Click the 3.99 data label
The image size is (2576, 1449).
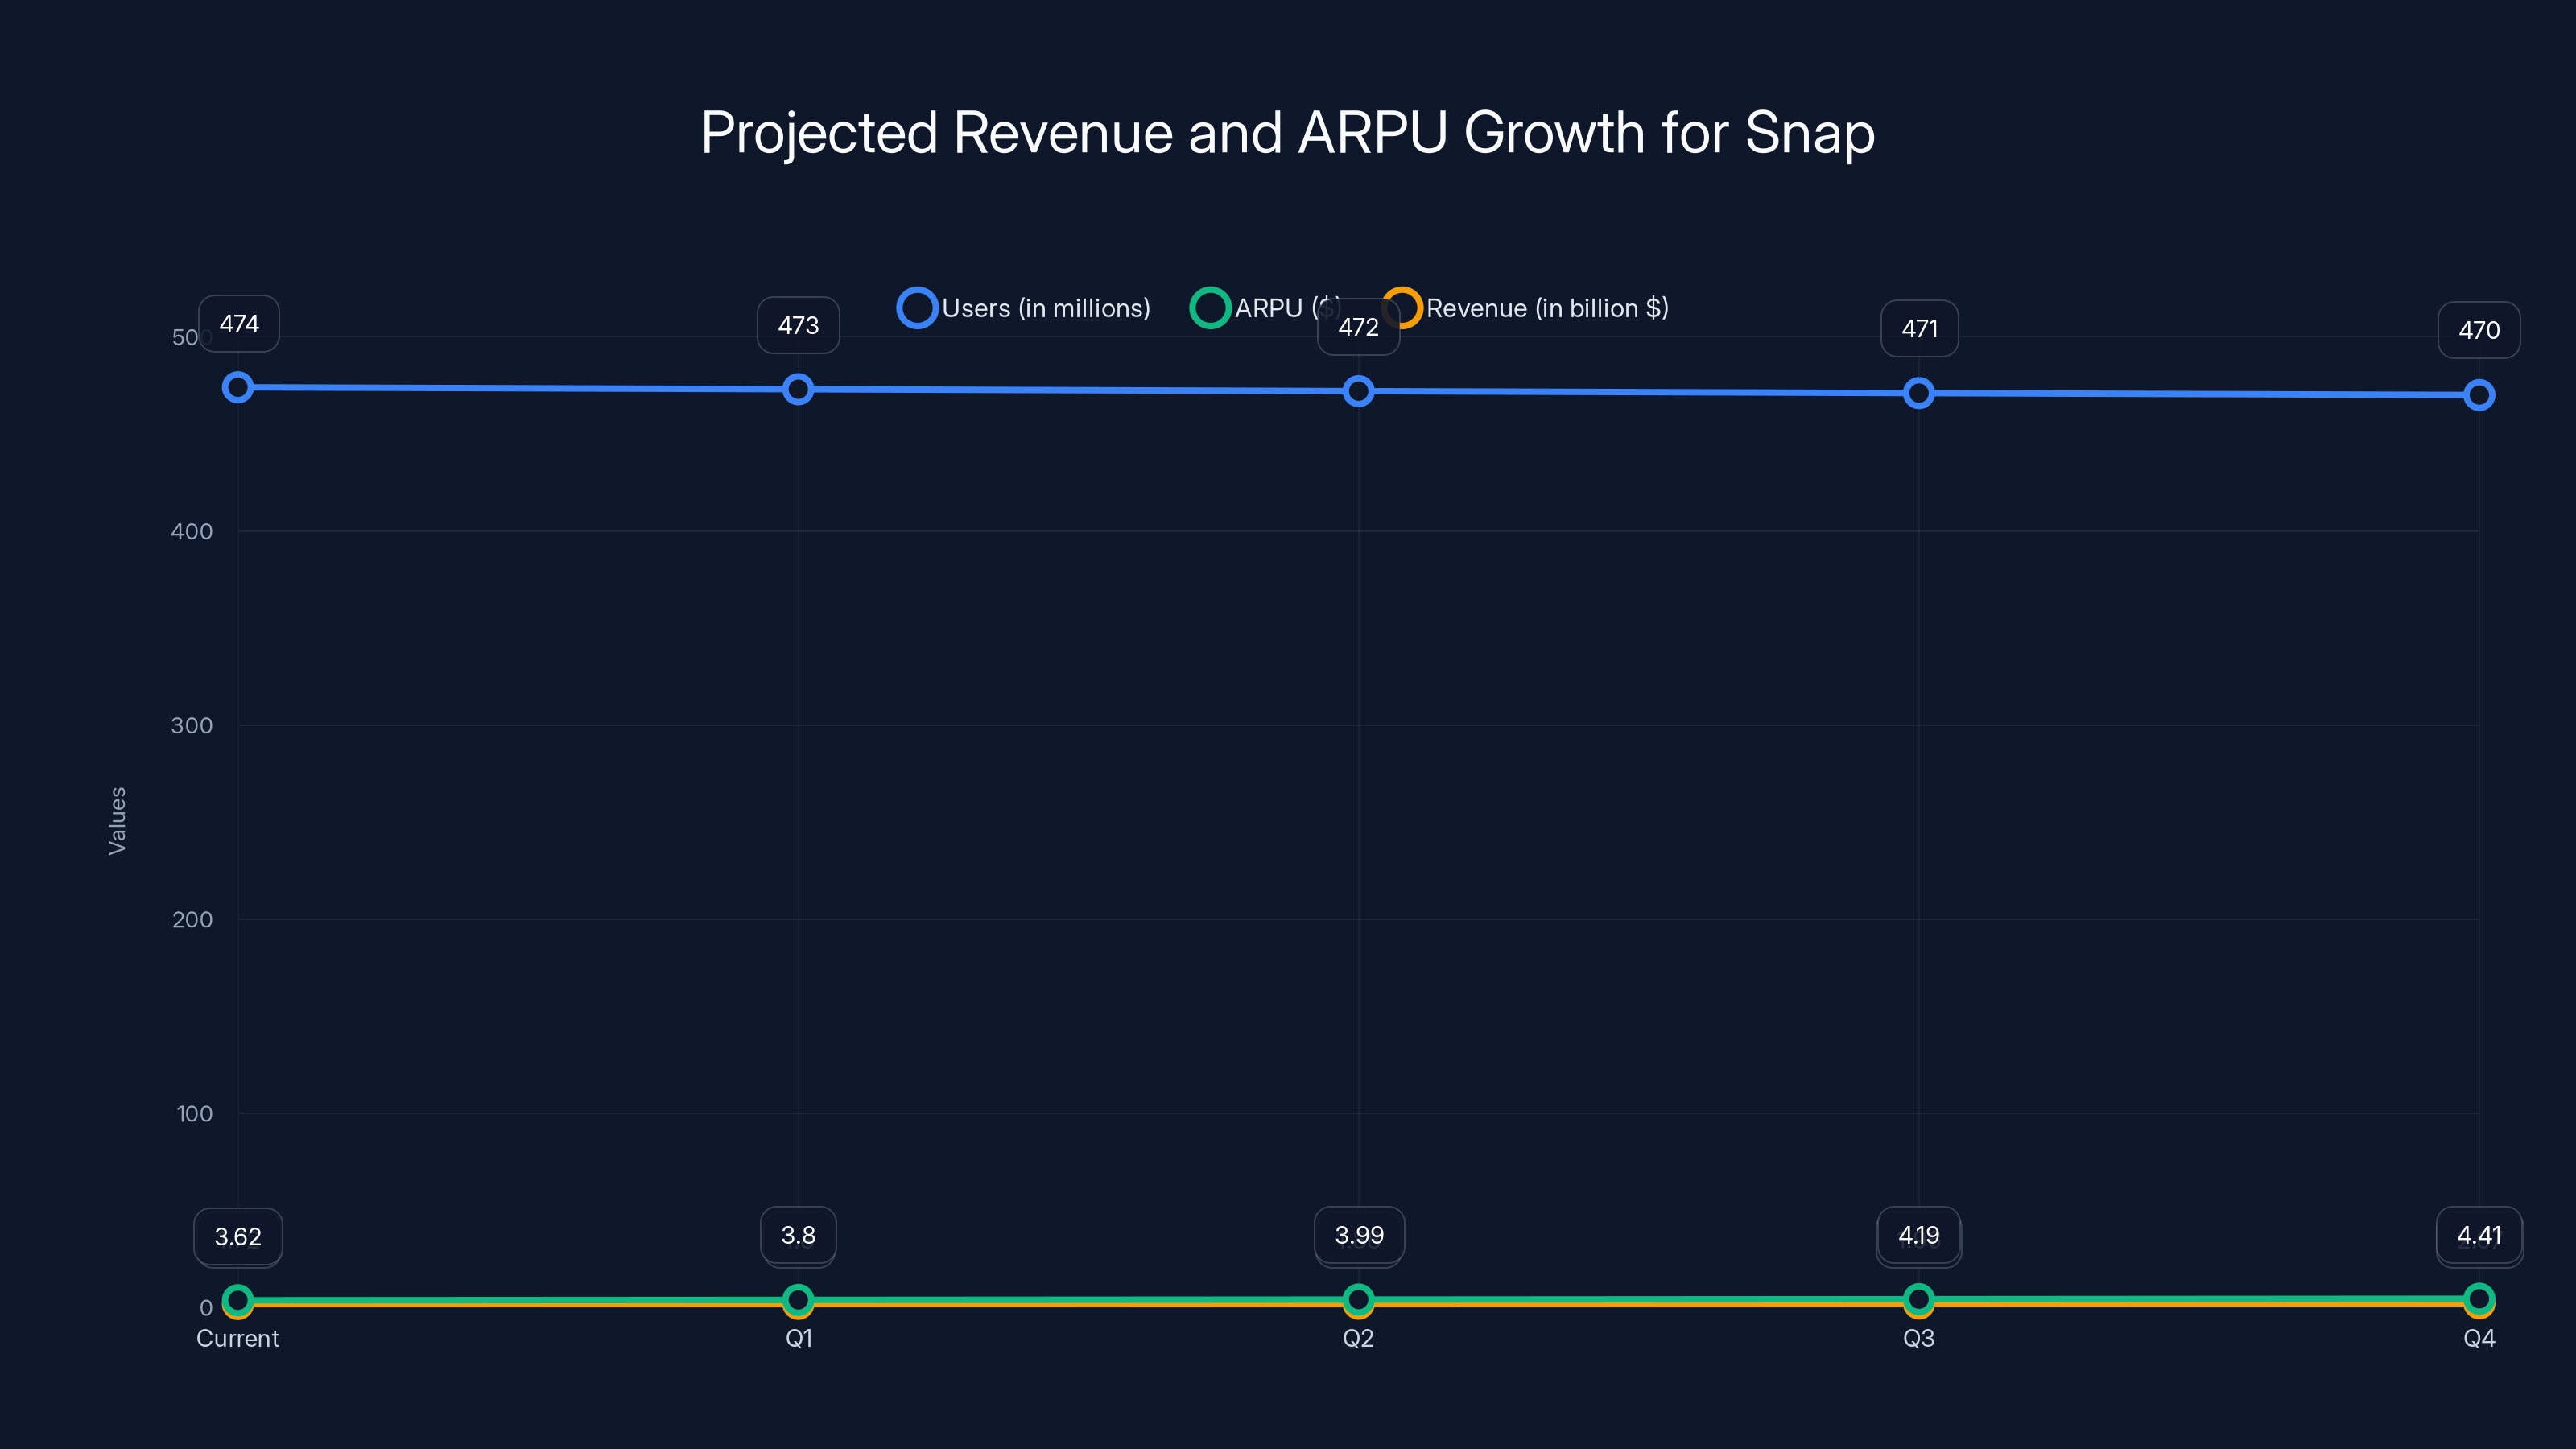click(x=1359, y=1235)
